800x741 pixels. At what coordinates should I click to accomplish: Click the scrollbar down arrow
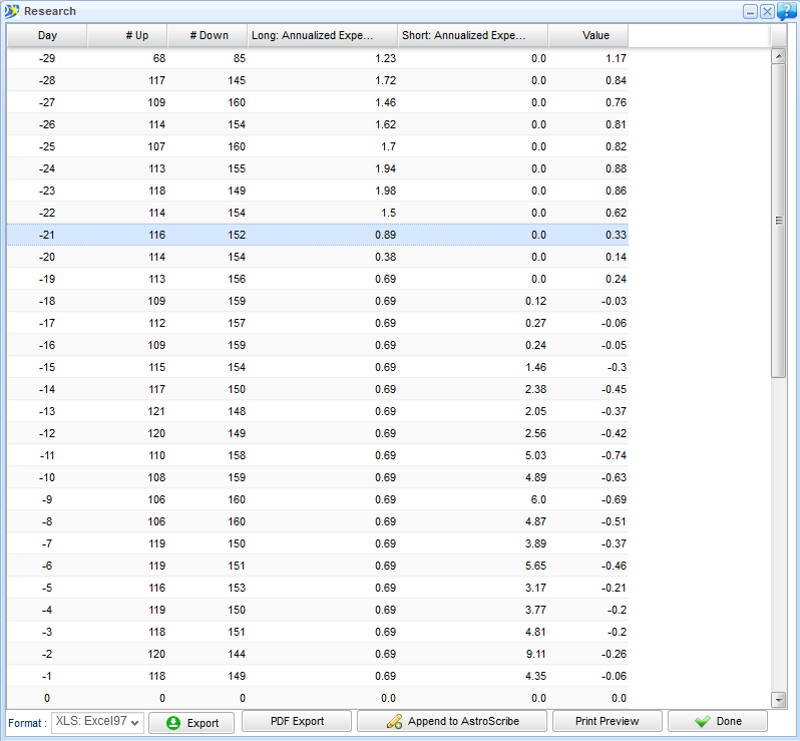[x=779, y=699]
